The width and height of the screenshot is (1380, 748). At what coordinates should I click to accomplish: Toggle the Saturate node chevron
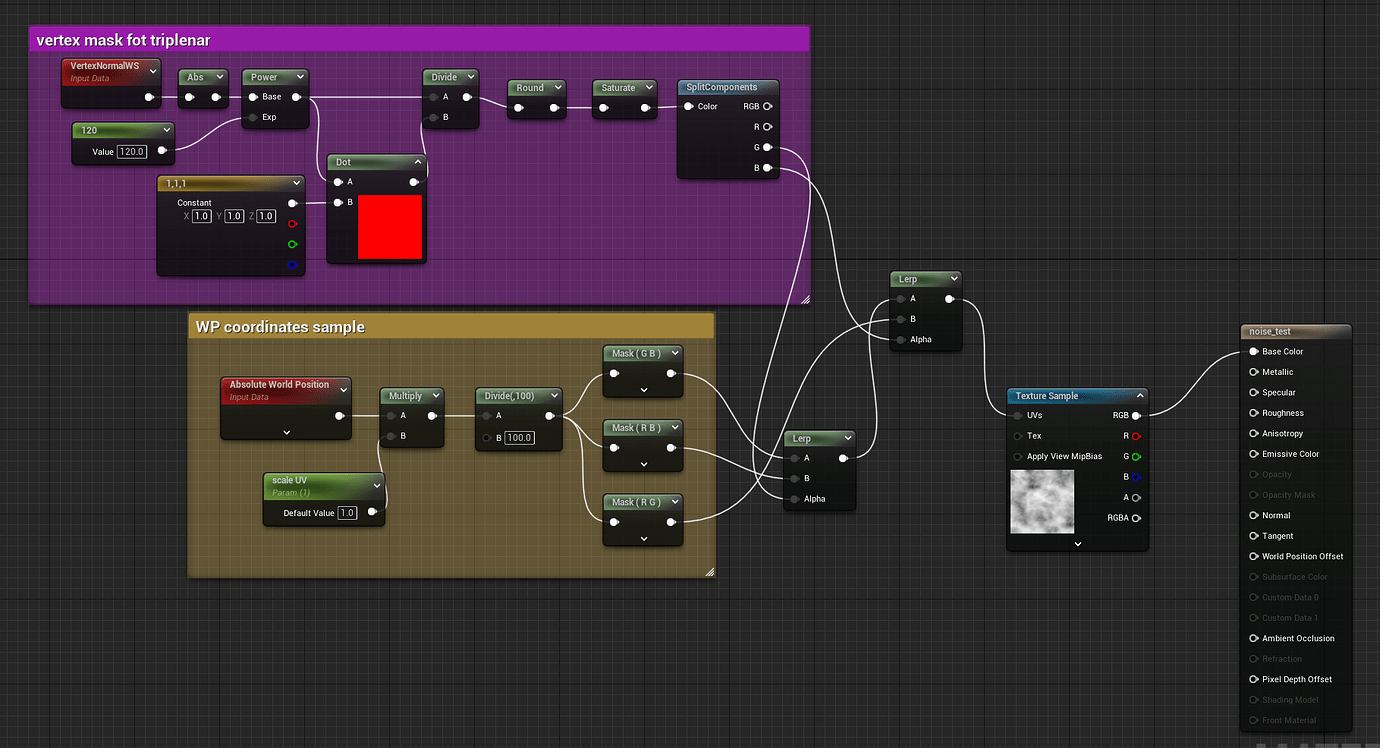click(649, 87)
